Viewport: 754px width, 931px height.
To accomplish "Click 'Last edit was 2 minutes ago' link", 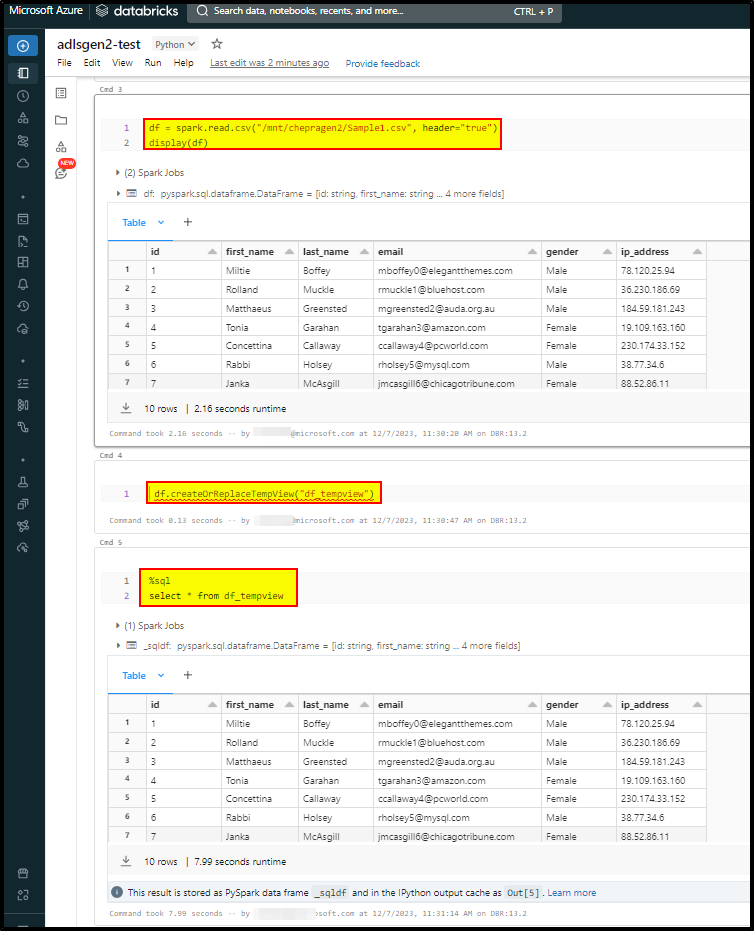I will [270, 63].
